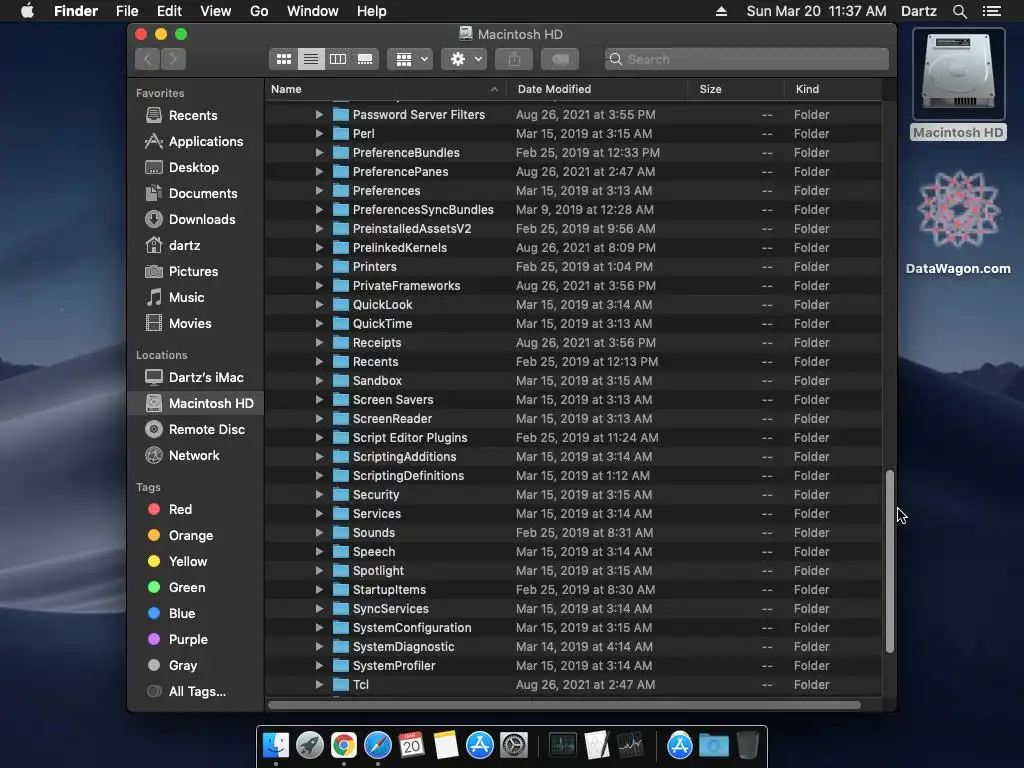
Task: Select Macintosh HD in sidebar Locations
Action: 195,404
